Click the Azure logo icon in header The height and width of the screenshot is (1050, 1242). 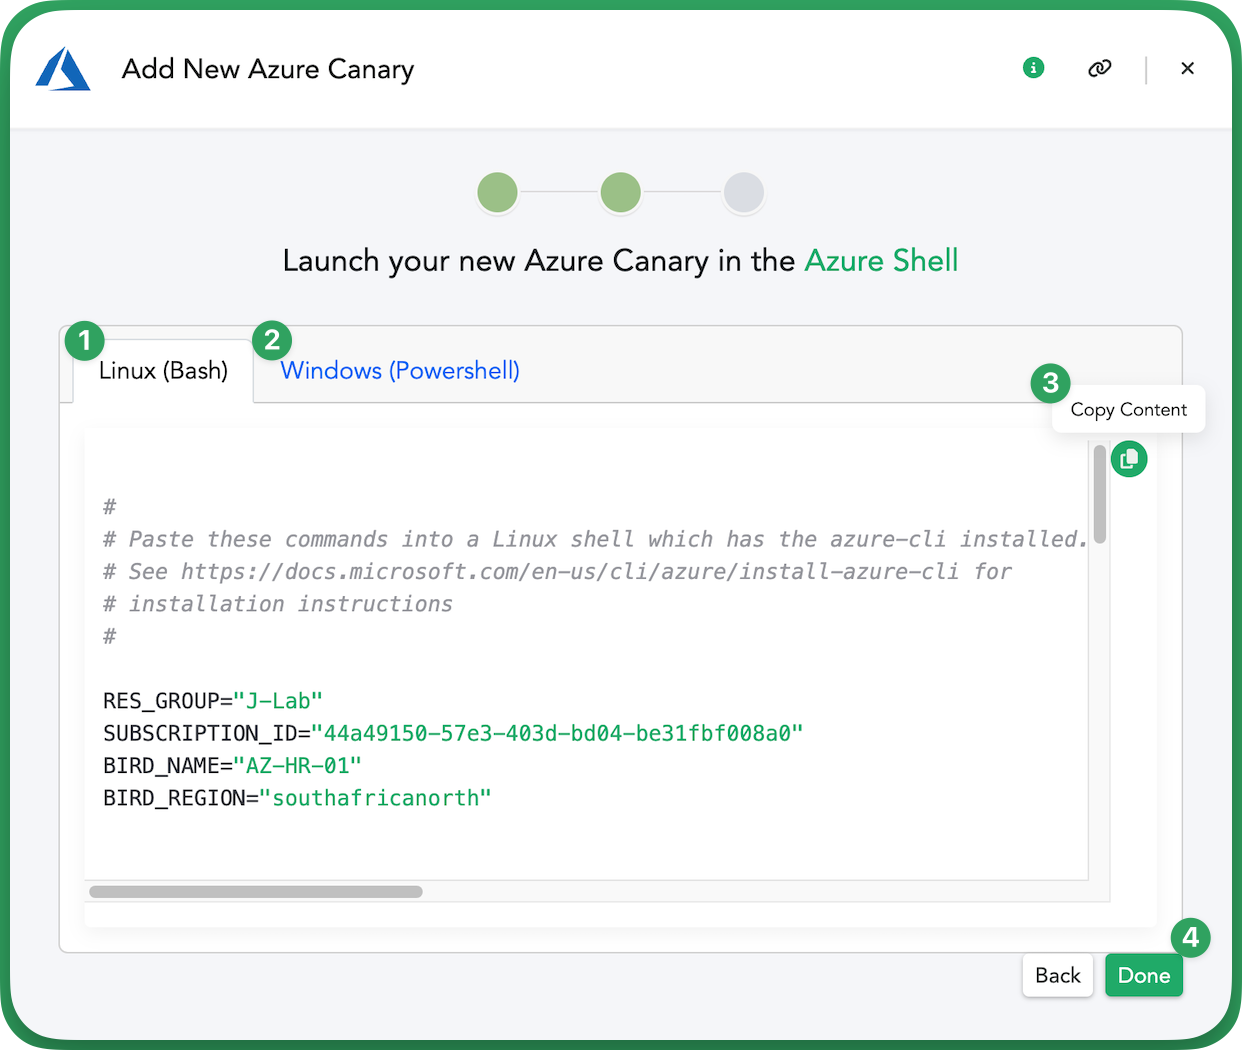63,69
